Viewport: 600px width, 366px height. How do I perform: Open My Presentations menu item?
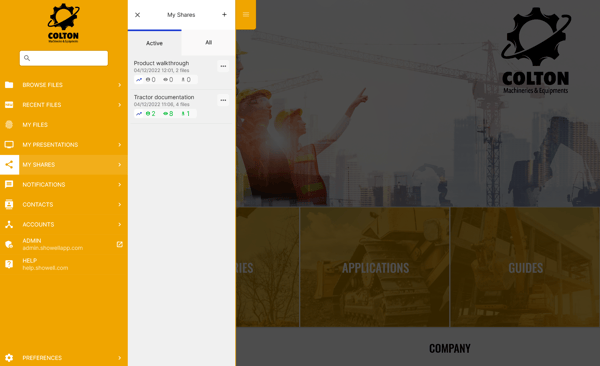[x=64, y=144]
